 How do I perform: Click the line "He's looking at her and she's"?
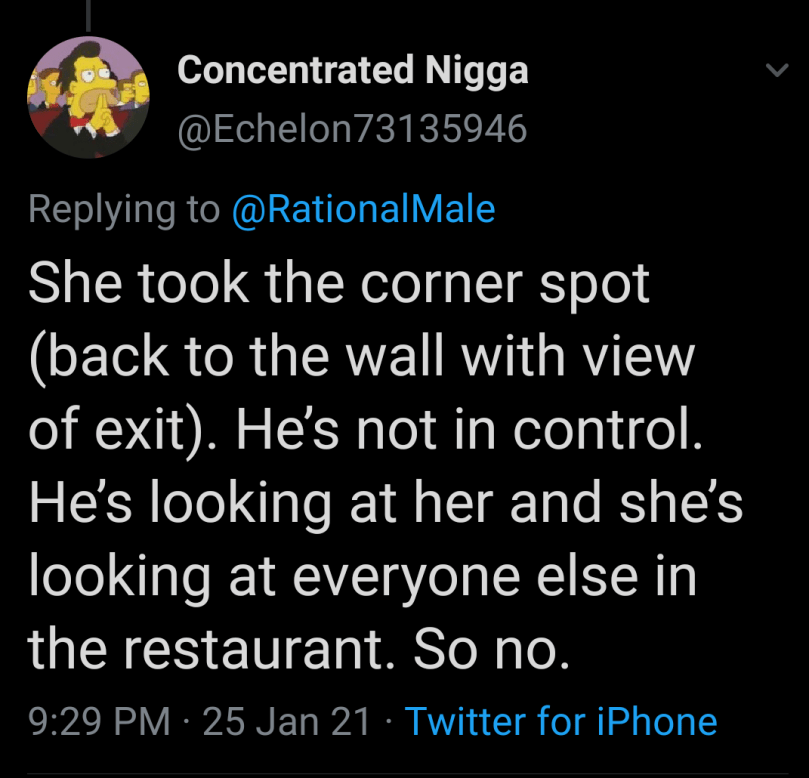click(x=386, y=504)
